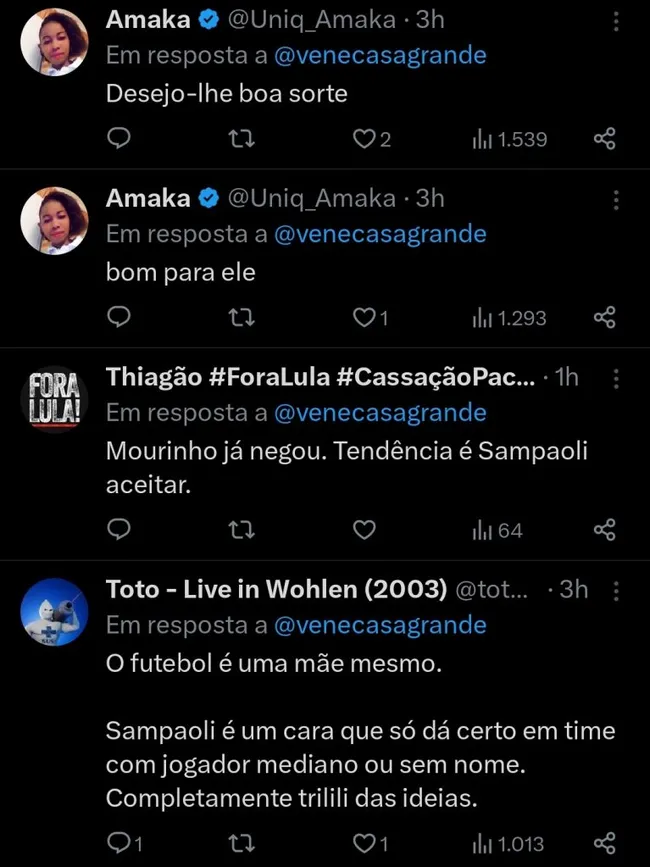Open the reply icon on Amaka's first tweet
The height and width of the screenshot is (867, 650).
[x=119, y=139]
